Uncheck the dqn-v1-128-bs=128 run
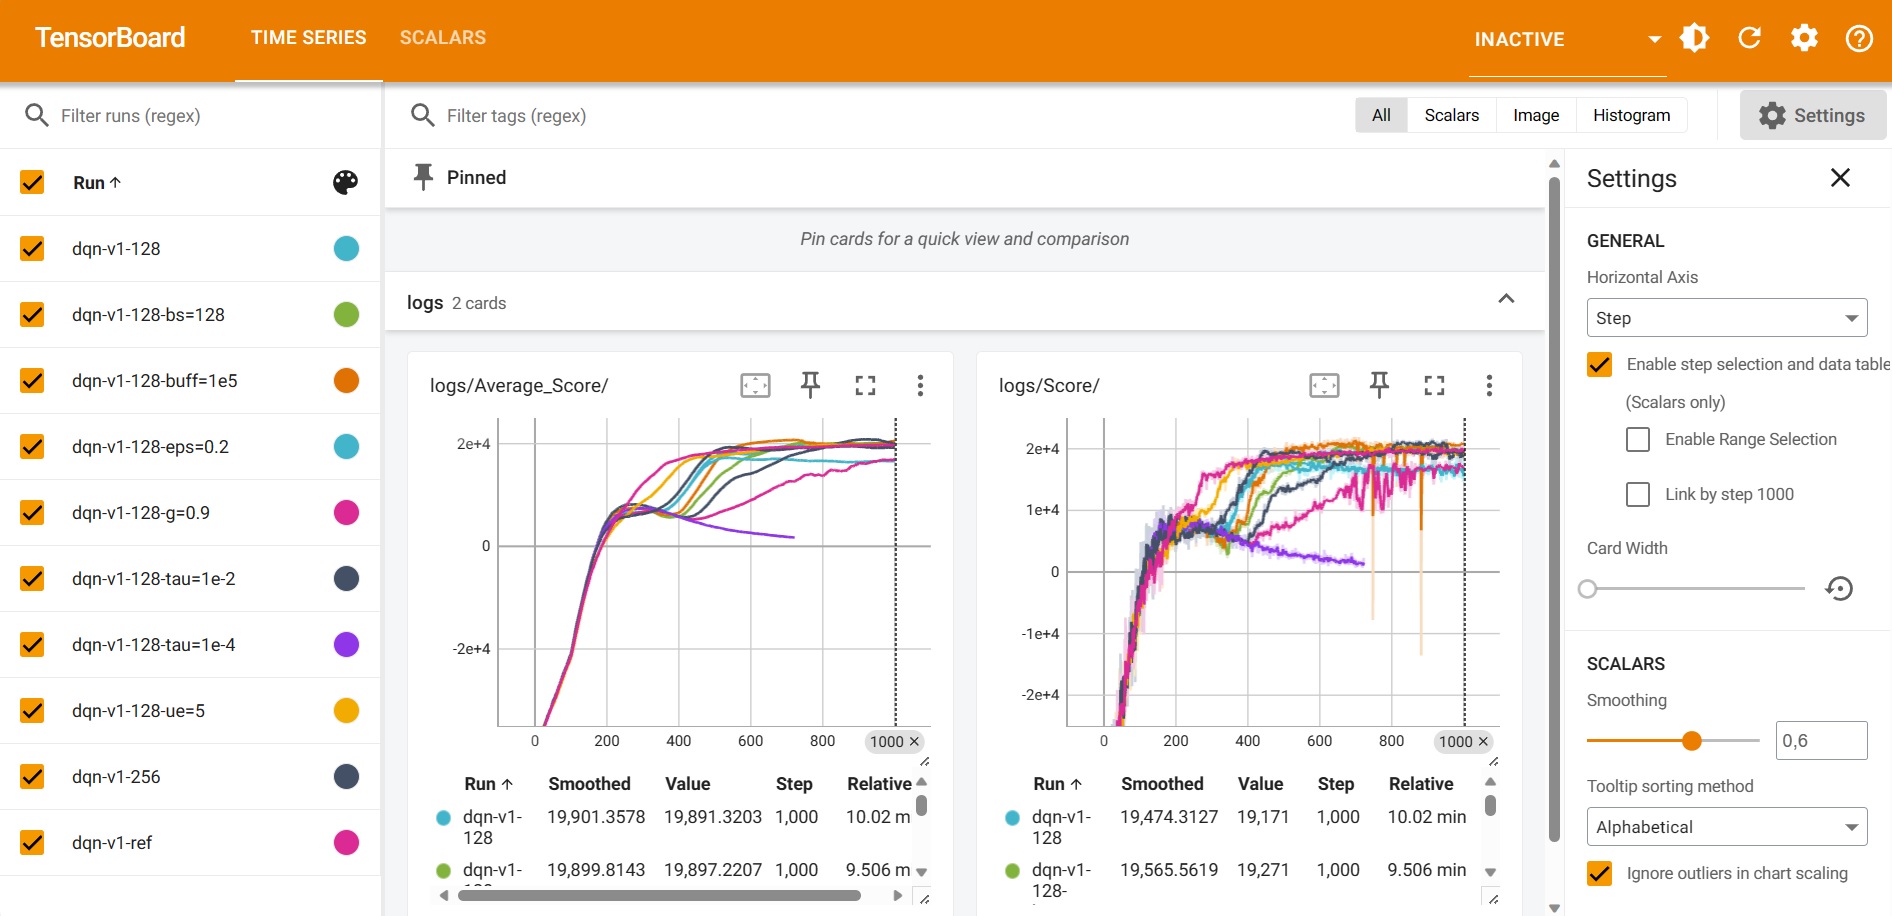 coord(32,314)
